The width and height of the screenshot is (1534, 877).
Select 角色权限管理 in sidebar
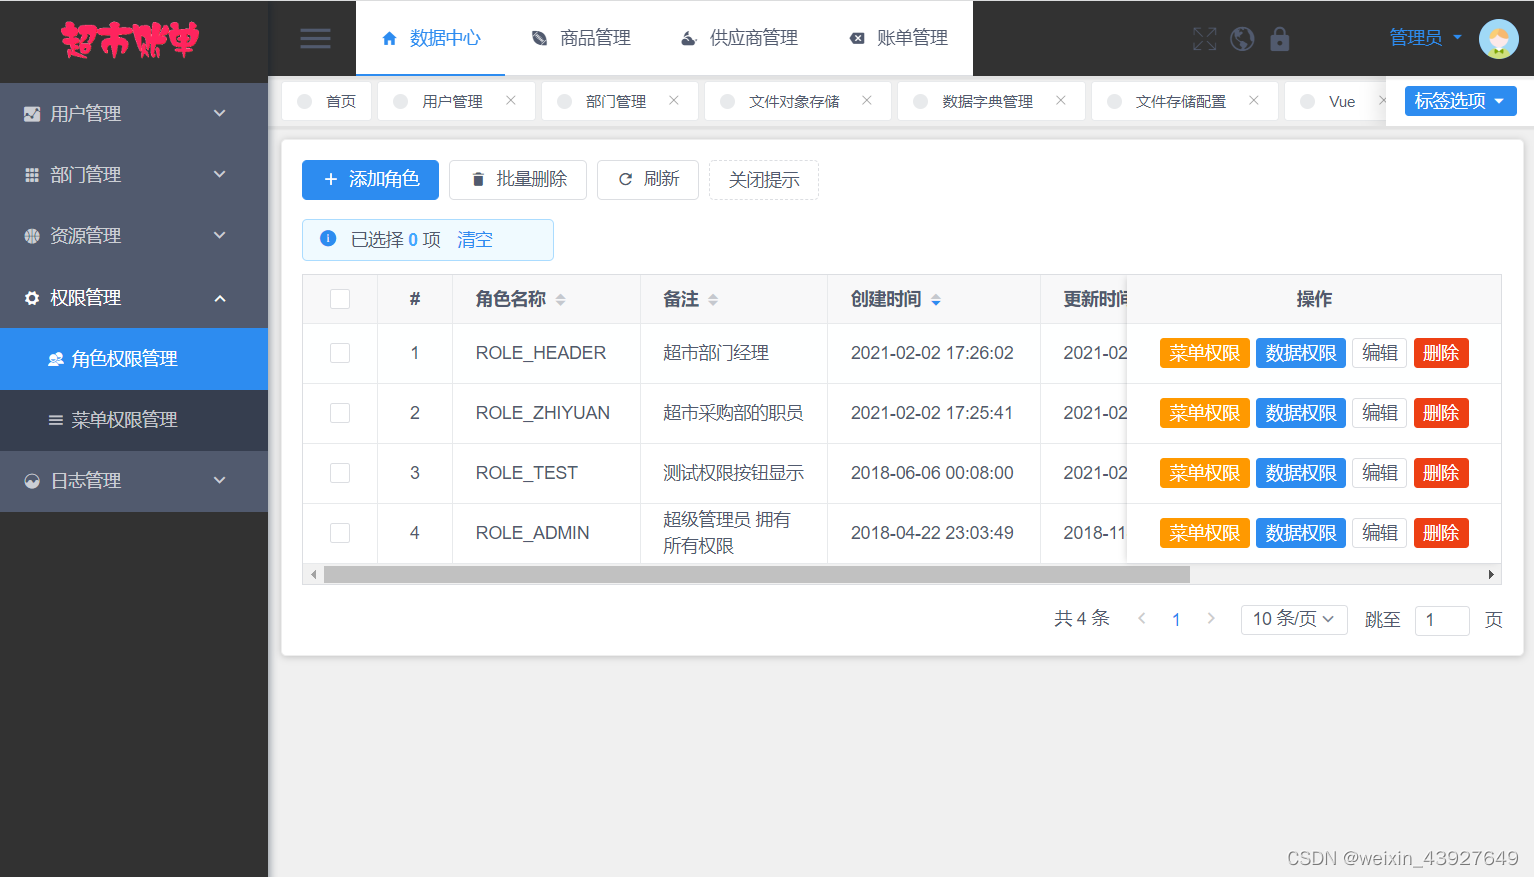point(134,359)
